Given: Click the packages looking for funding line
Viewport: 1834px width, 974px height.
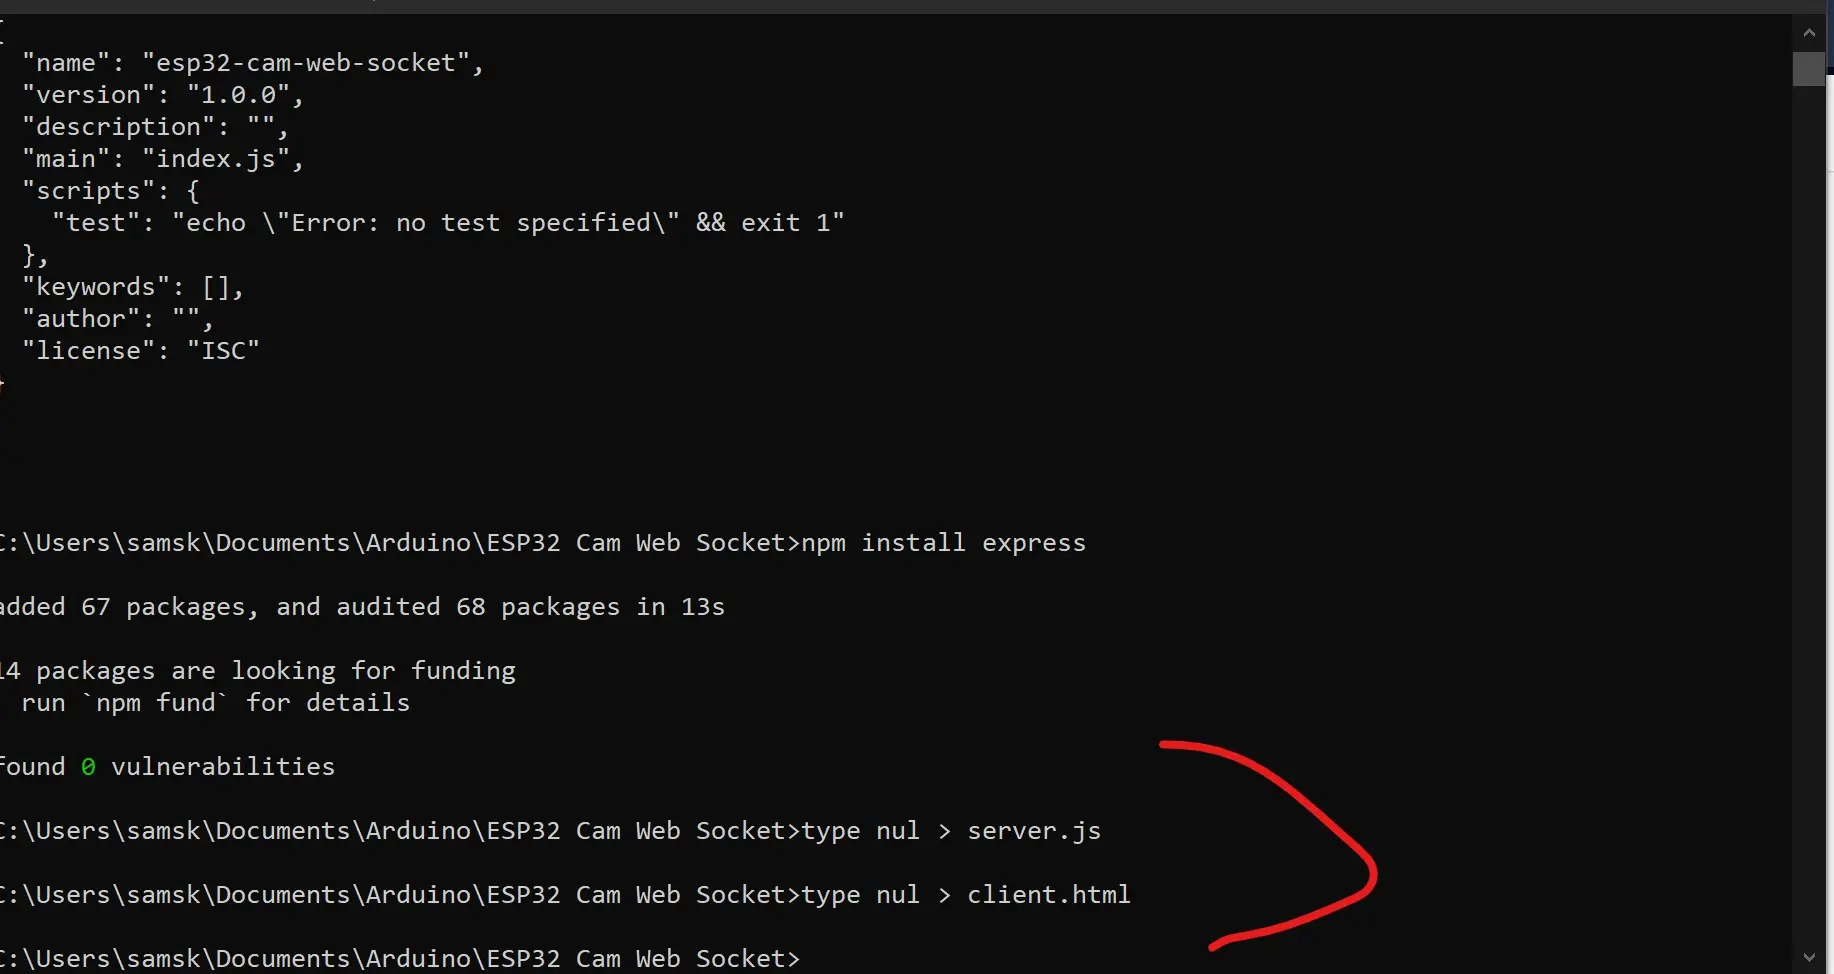Looking at the screenshot, I should point(258,671).
